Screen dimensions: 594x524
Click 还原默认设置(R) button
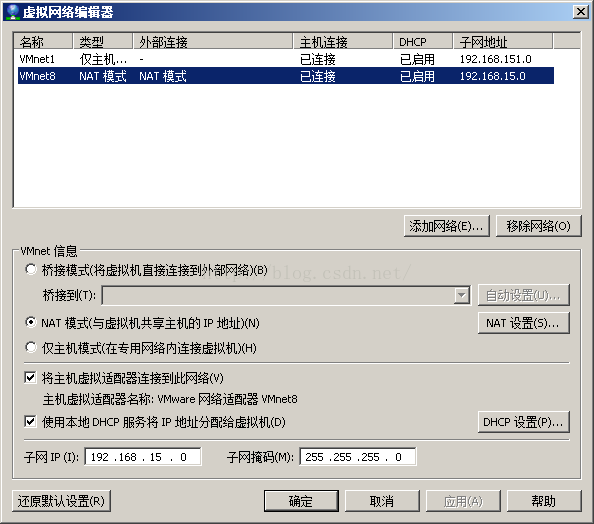click(x=61, y=501)
